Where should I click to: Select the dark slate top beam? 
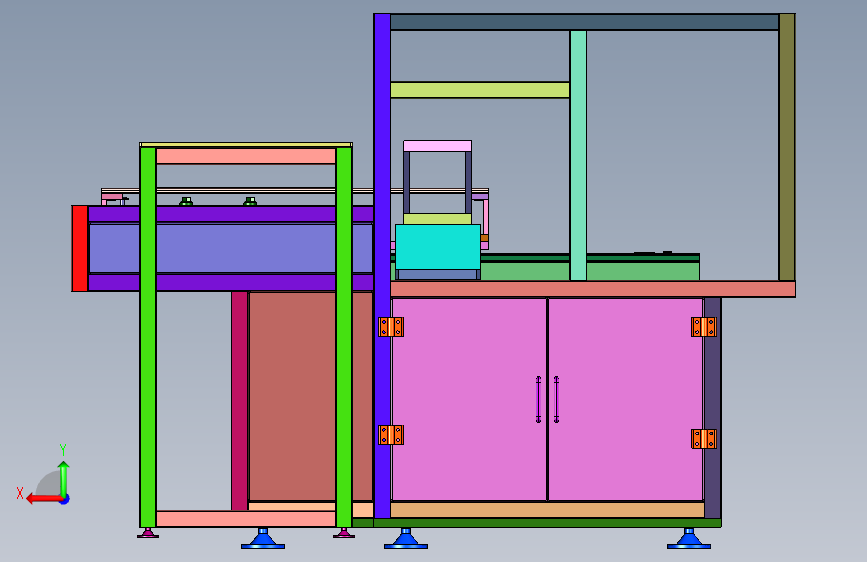(584, 22)
